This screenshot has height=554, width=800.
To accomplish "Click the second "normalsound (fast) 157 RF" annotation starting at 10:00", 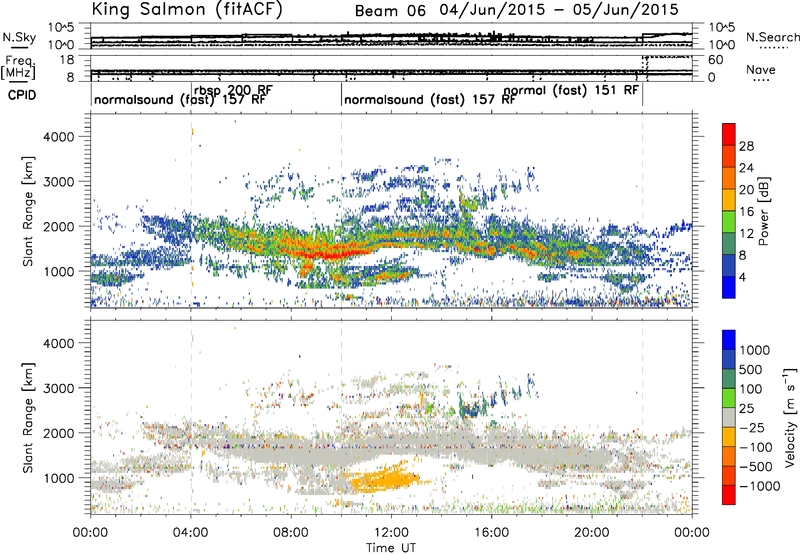I will [430, 99].
